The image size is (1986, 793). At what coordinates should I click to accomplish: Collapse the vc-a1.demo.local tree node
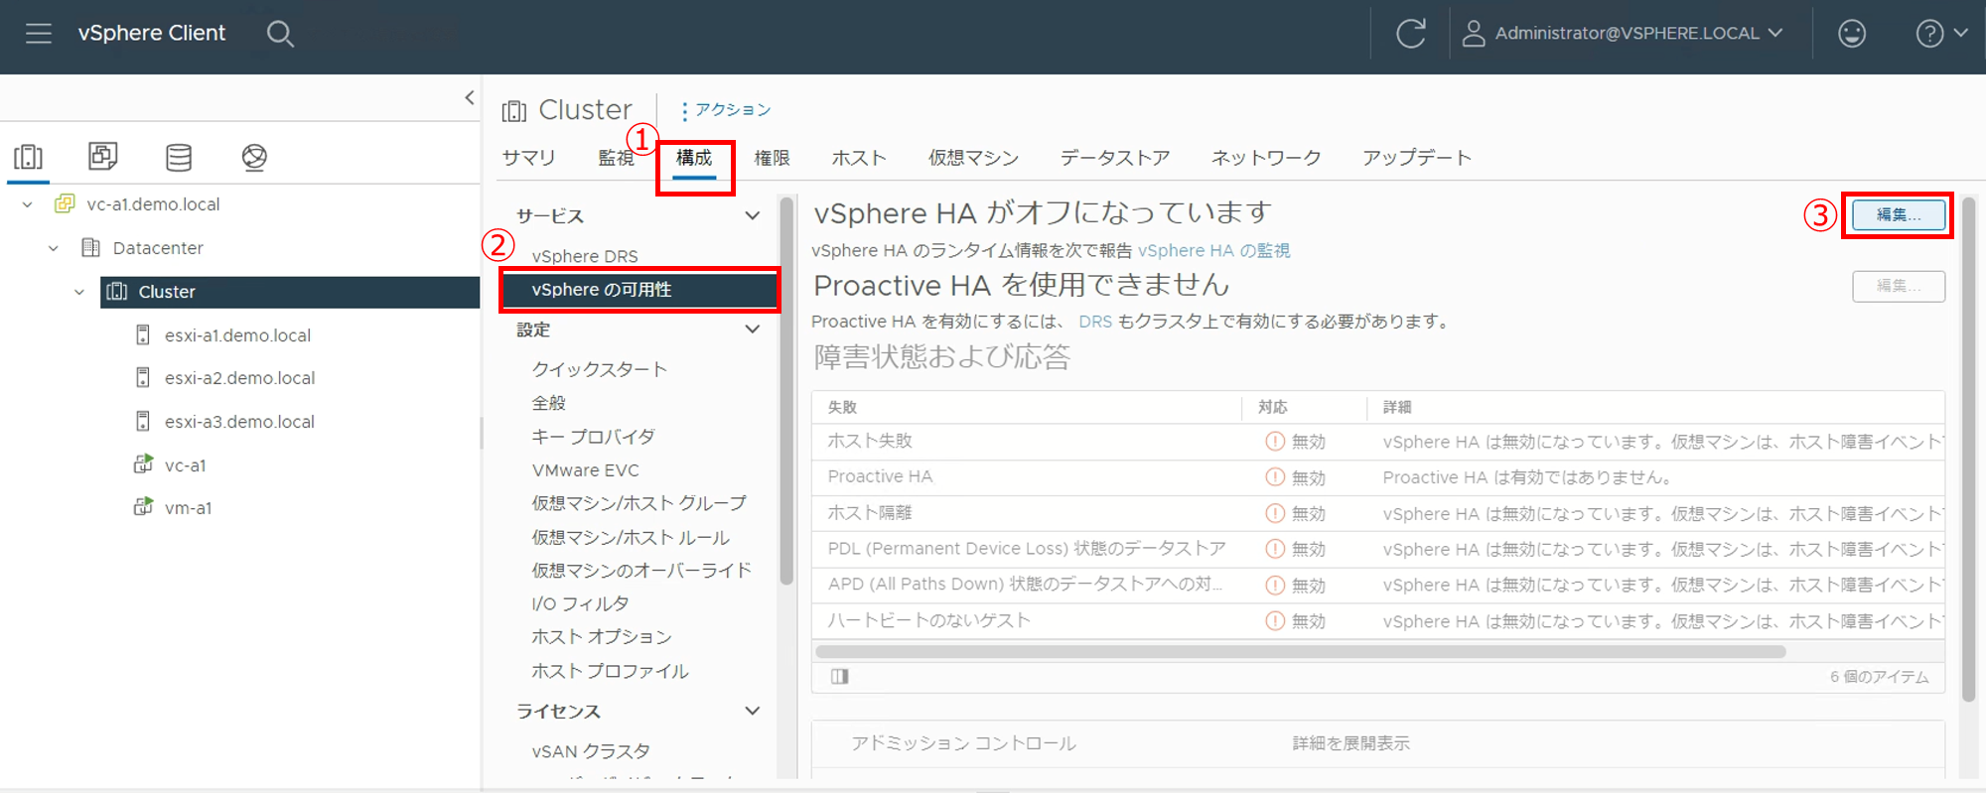tap(28, 204)
